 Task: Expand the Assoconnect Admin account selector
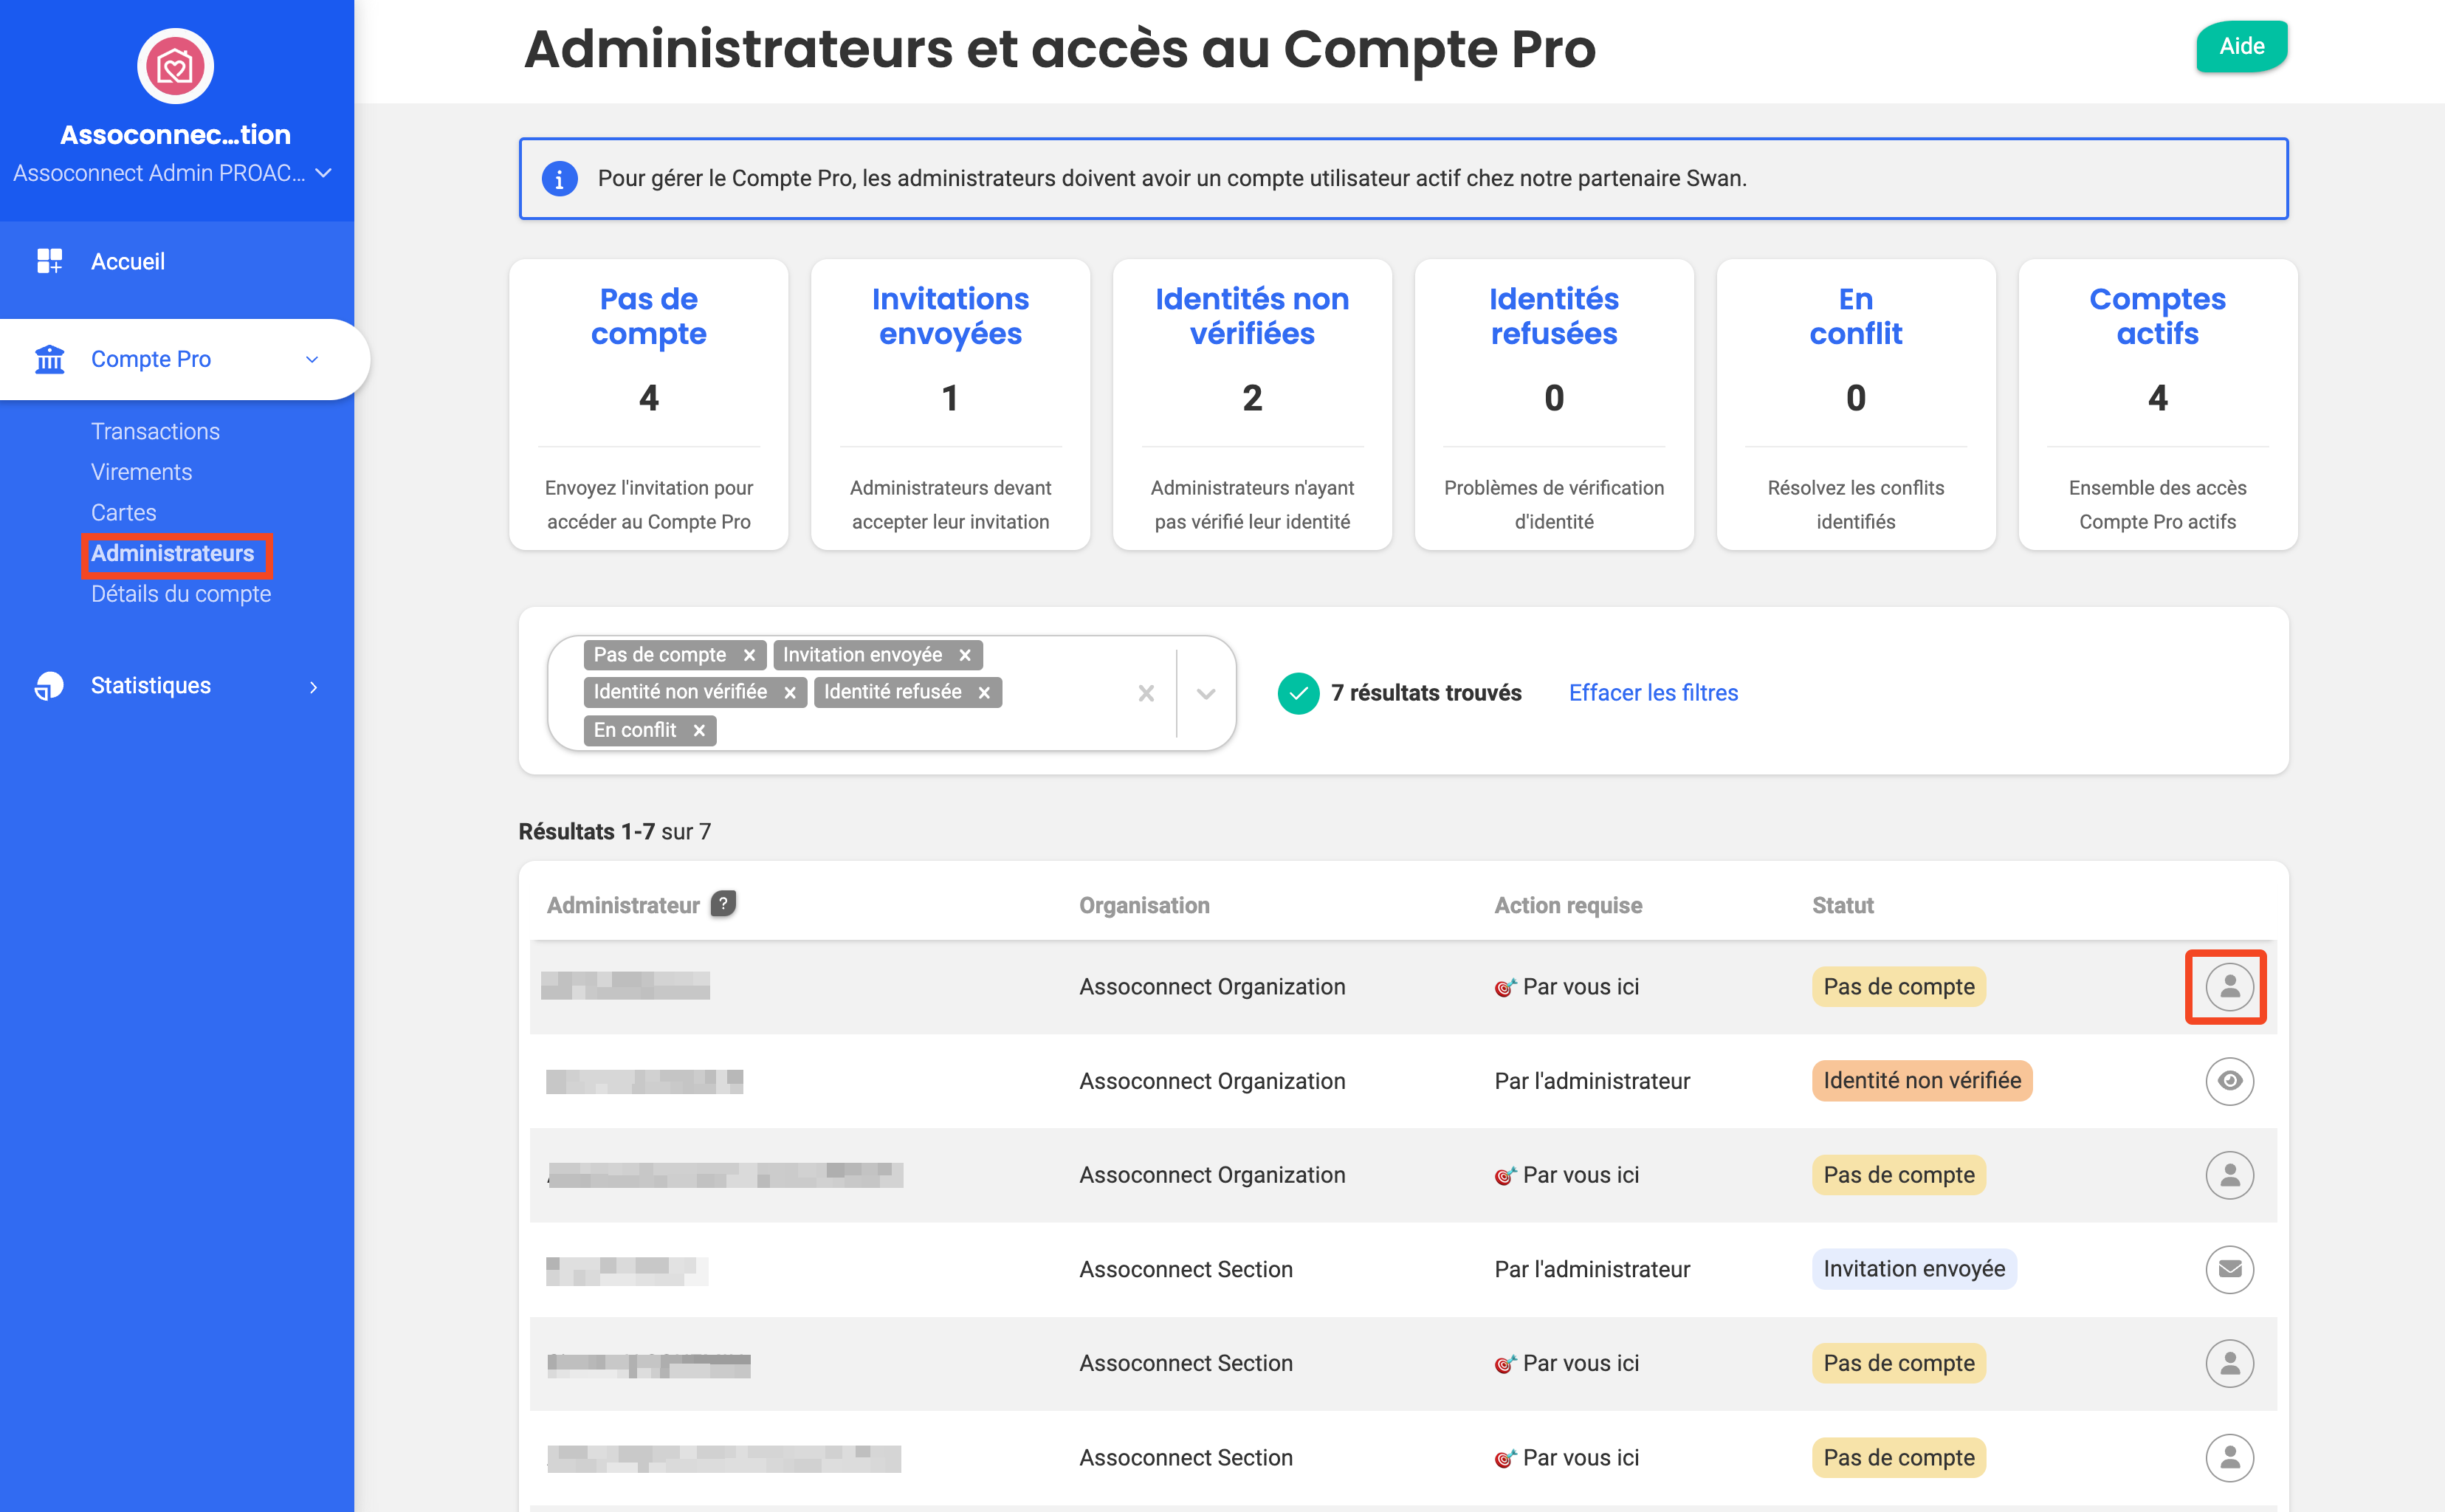[x=324, y=173]
